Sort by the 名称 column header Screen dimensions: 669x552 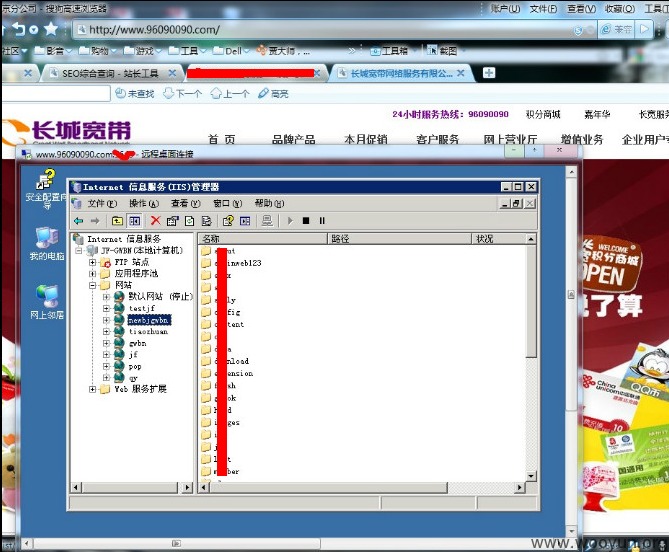tap(263, 238)
